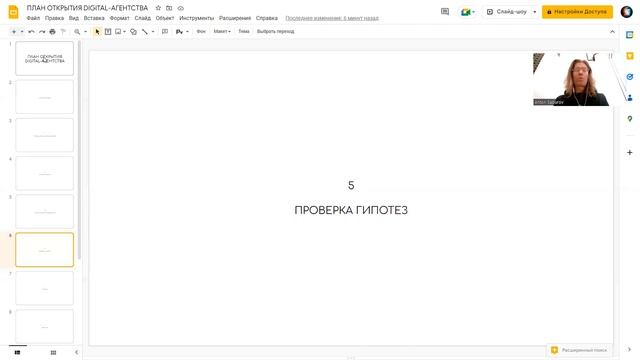The image size is (640, 360).
Task: Insert a text box
Action: click(108, 31)
